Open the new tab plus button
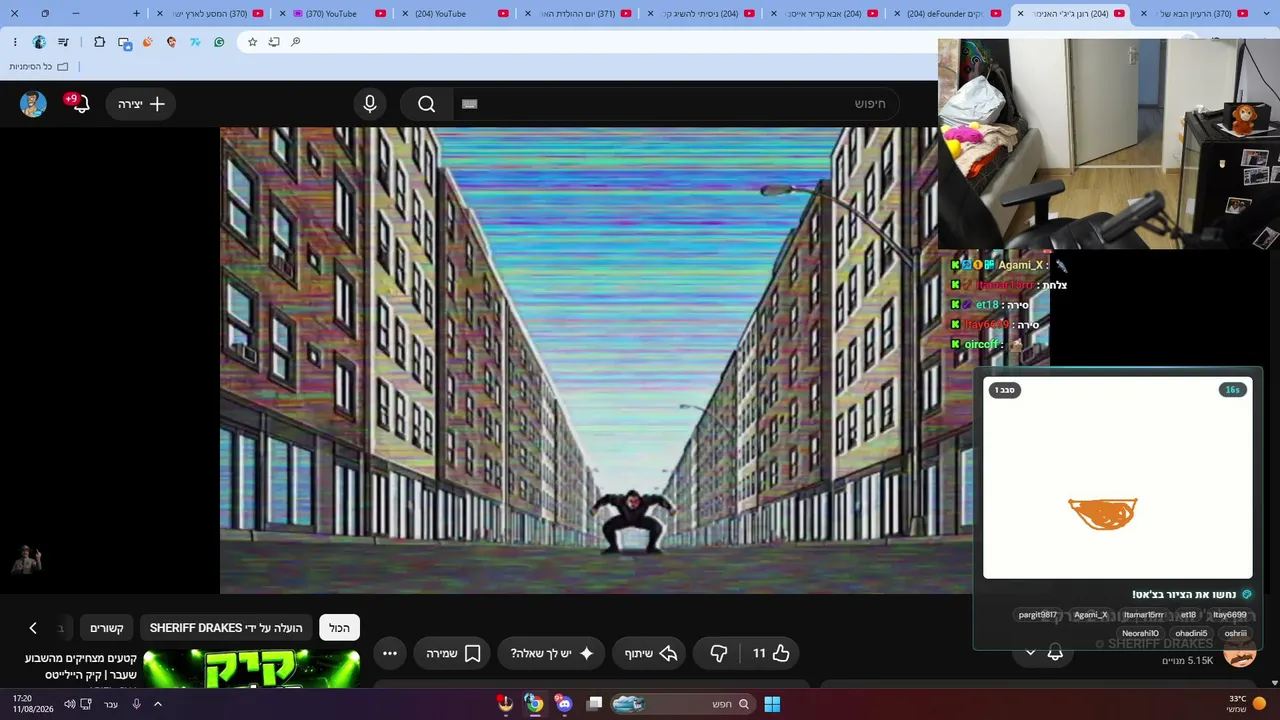1280x720 pixels. pyautogui.click(x=136, y=13)
